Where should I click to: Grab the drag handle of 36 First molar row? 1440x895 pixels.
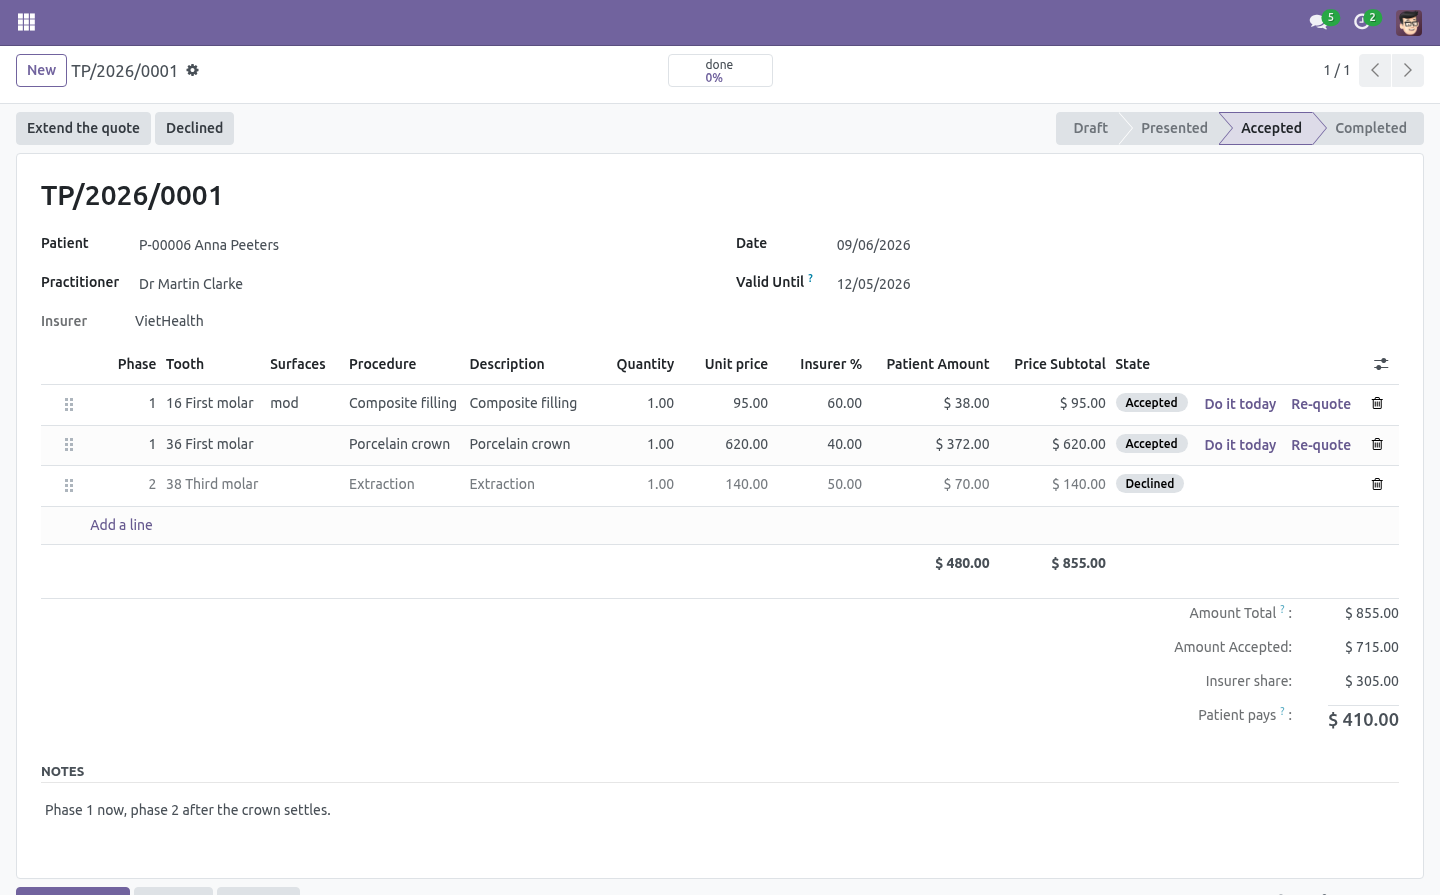click(69, 444)
